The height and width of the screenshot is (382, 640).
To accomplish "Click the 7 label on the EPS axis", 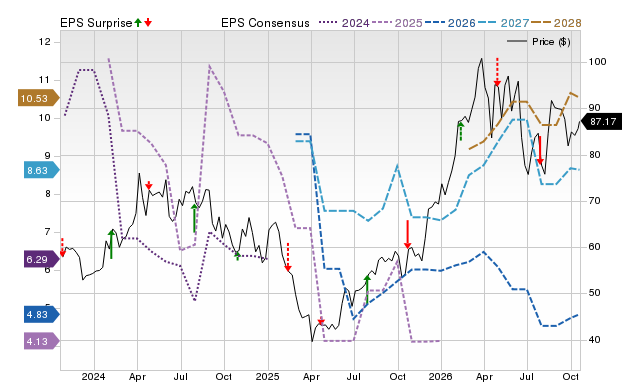I will [x=48, y=232].
